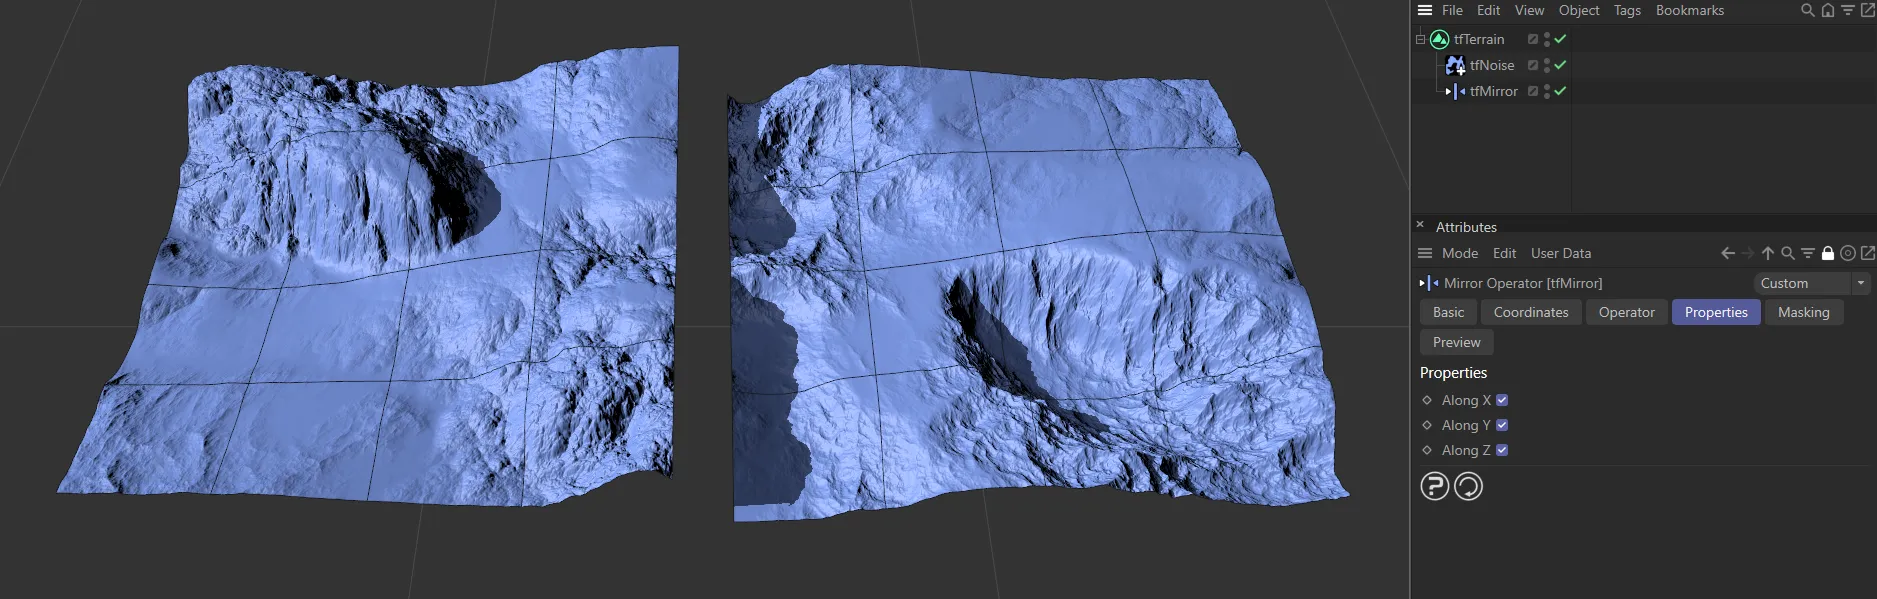The image size is (1877, 599).
Task: Click the tfNoise object icon
Action: coord(1455,65)
